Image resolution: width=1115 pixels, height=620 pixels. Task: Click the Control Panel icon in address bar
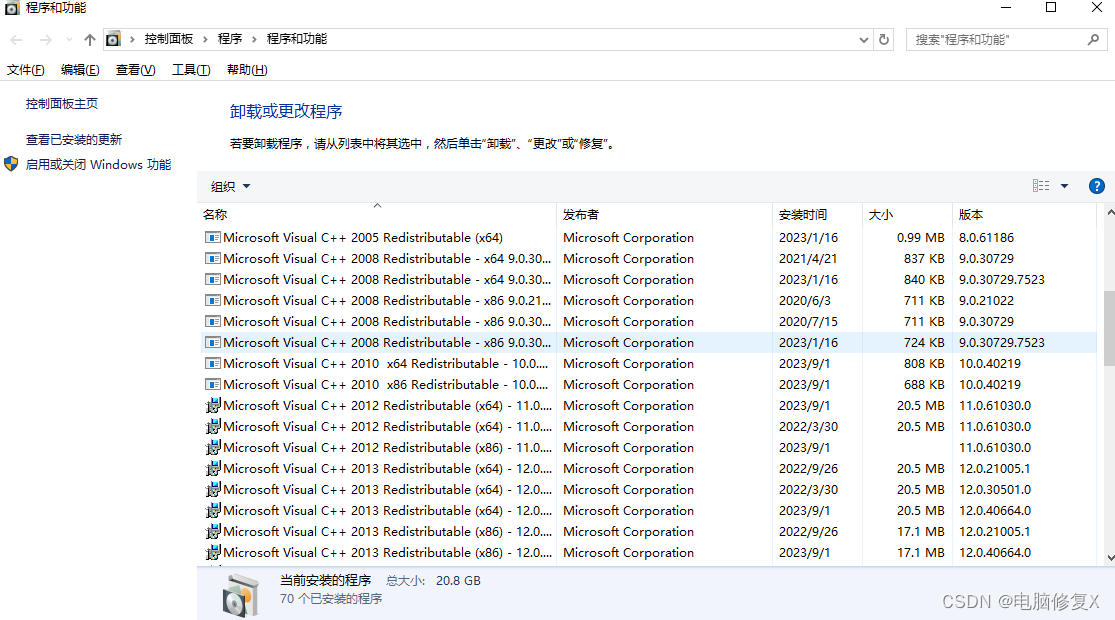[x=113, y=40]
